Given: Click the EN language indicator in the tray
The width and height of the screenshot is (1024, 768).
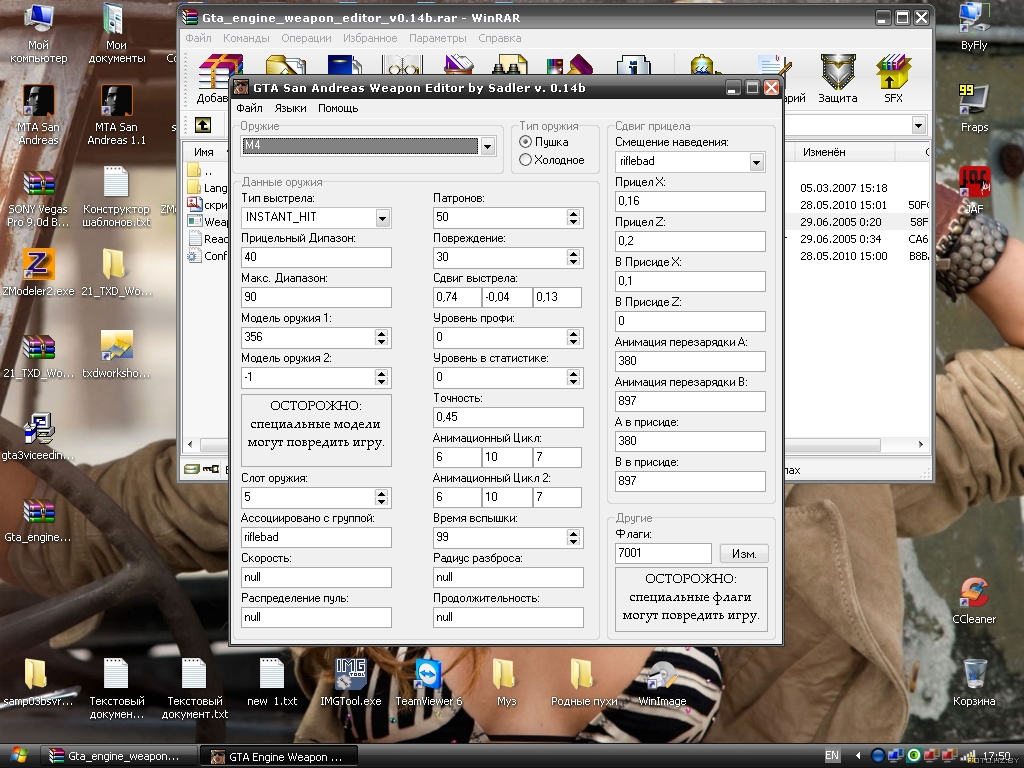Looking at the screenshot, I should [831, 756].
